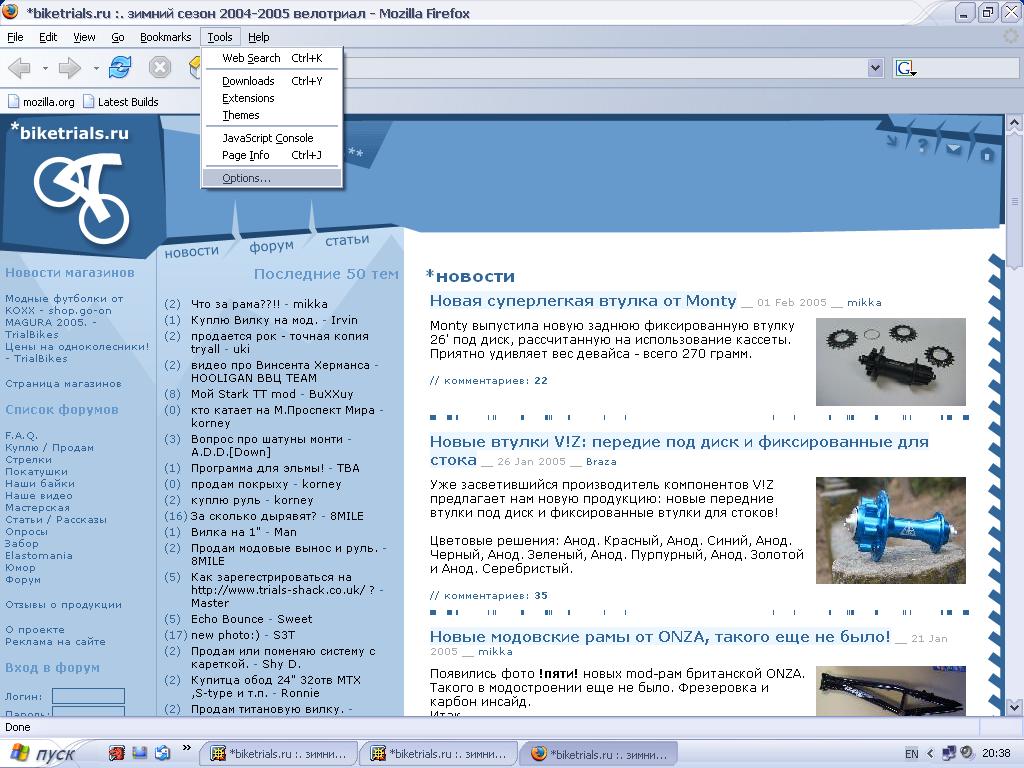Open the address bar history dropdown
Screen dimensions: 1024x768
(875, 68)
